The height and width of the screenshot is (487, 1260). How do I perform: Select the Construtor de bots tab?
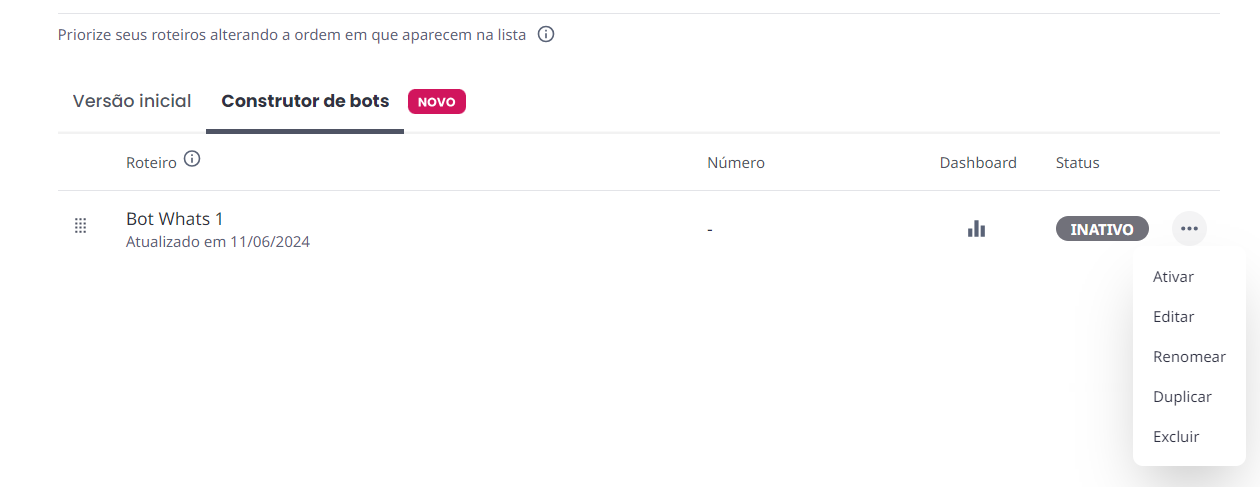tap(305, 101)
